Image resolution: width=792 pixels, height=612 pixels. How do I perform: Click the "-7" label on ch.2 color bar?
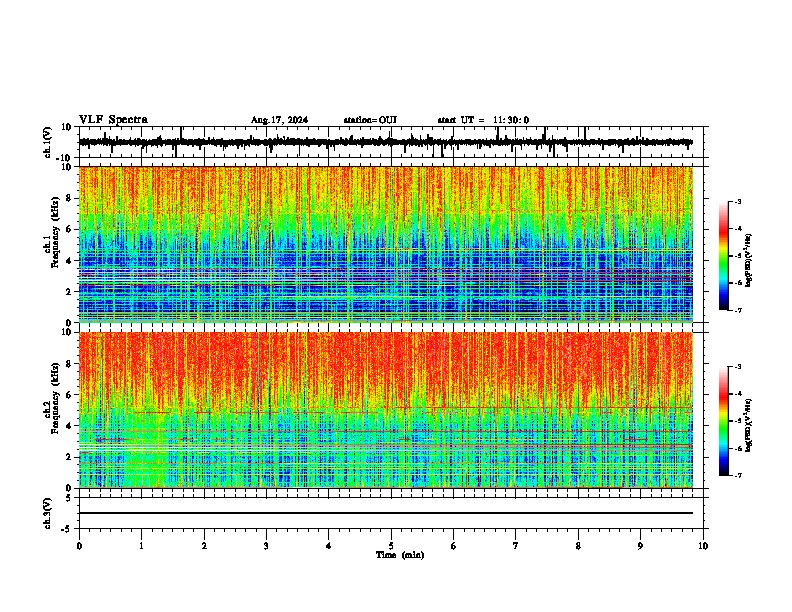(738, 476)
